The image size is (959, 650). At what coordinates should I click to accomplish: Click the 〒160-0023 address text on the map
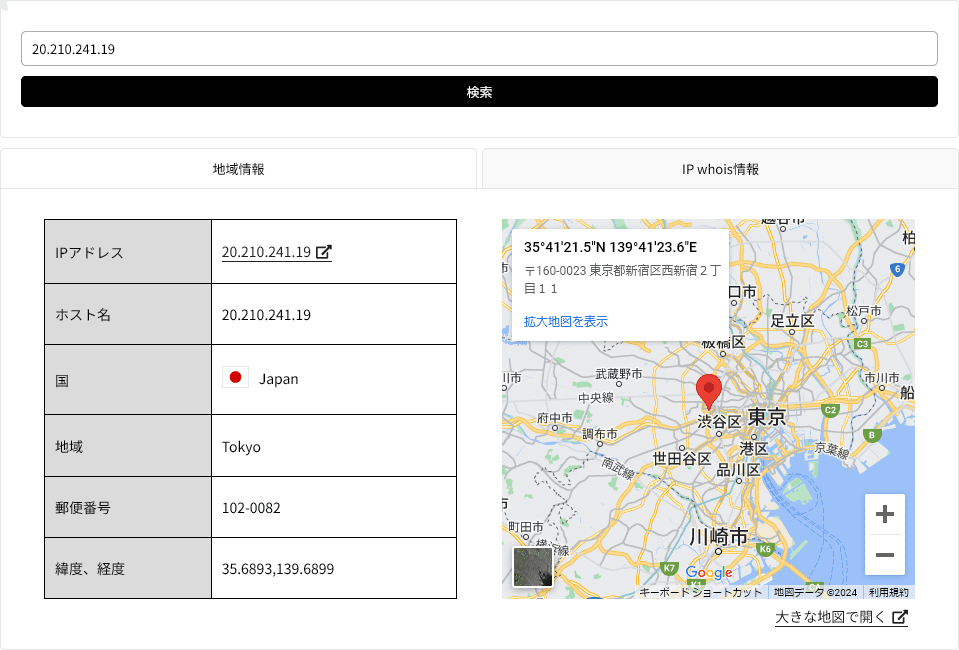tap(622, 279)
